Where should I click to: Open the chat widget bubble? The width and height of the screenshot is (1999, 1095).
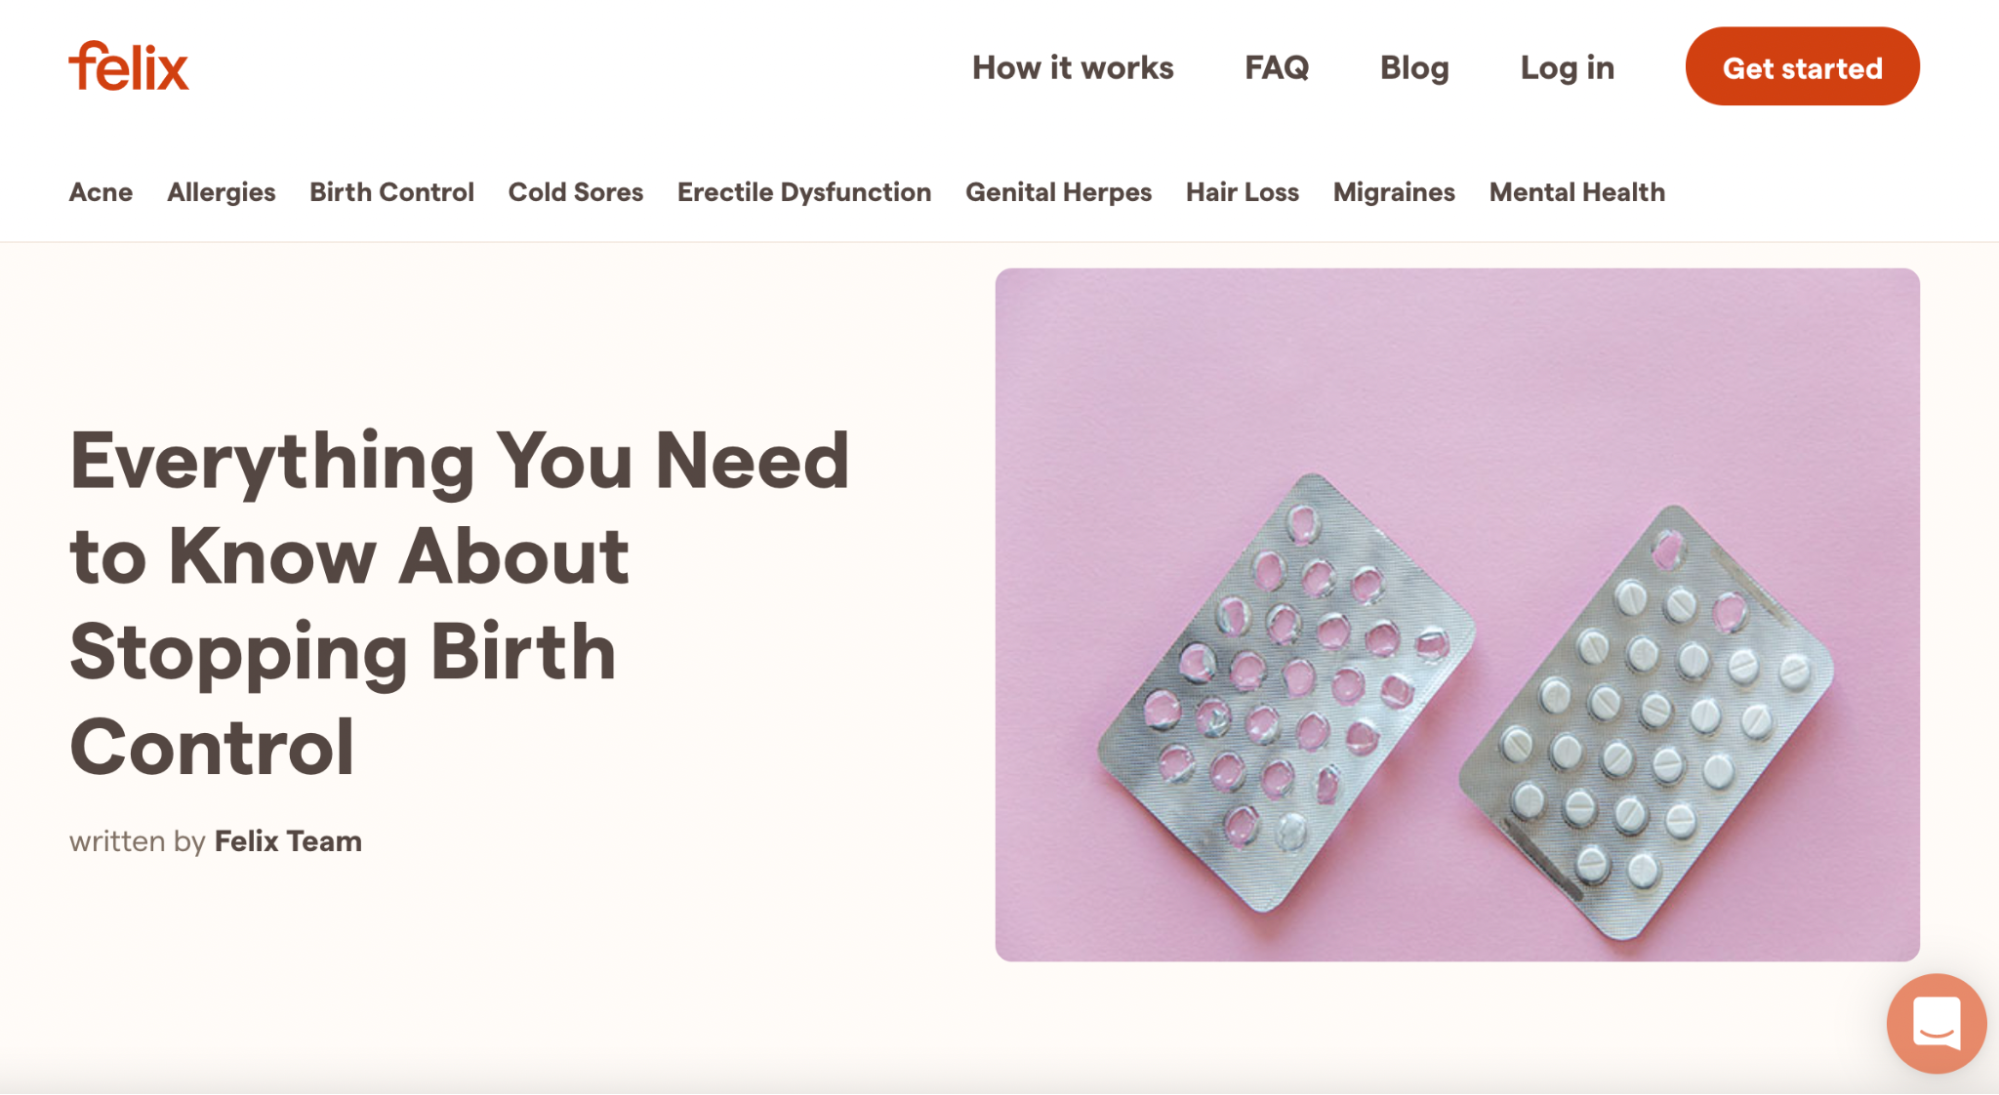tap(1935, 1023)
